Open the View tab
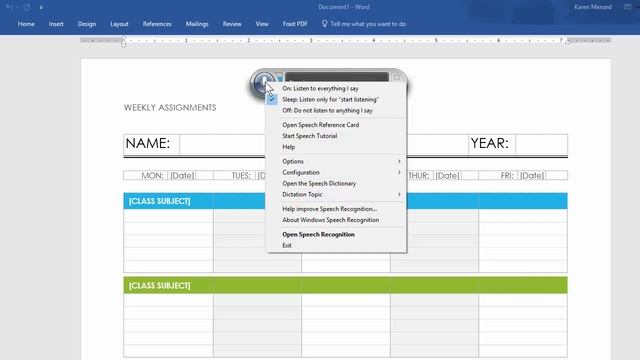Screen dimensions: 640x360 click(262, 24)
